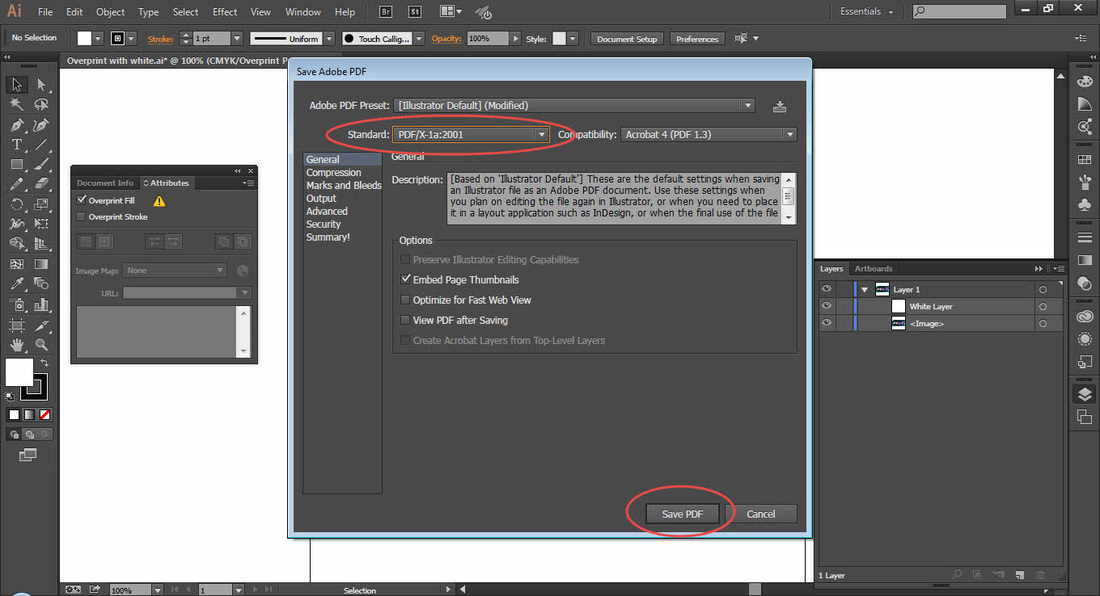Open the Adobe PDF Preset dropdown
Screen dimensions: 1100x596
[x=575, y=105]
